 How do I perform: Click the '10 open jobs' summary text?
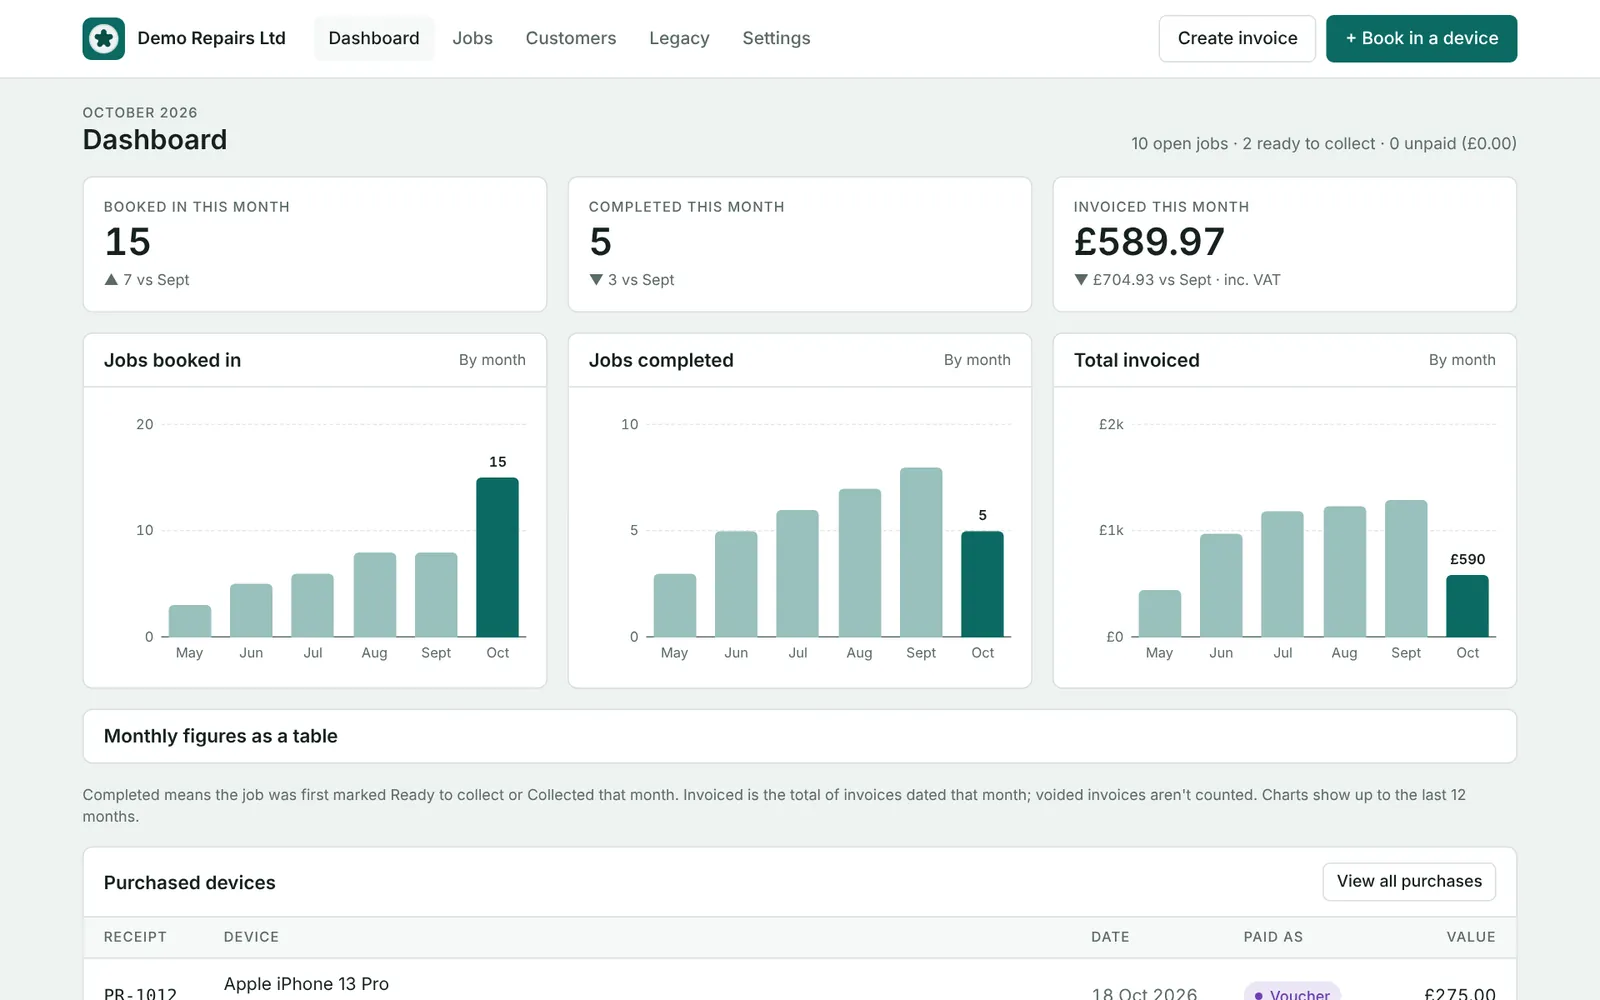pos(1179,143)
